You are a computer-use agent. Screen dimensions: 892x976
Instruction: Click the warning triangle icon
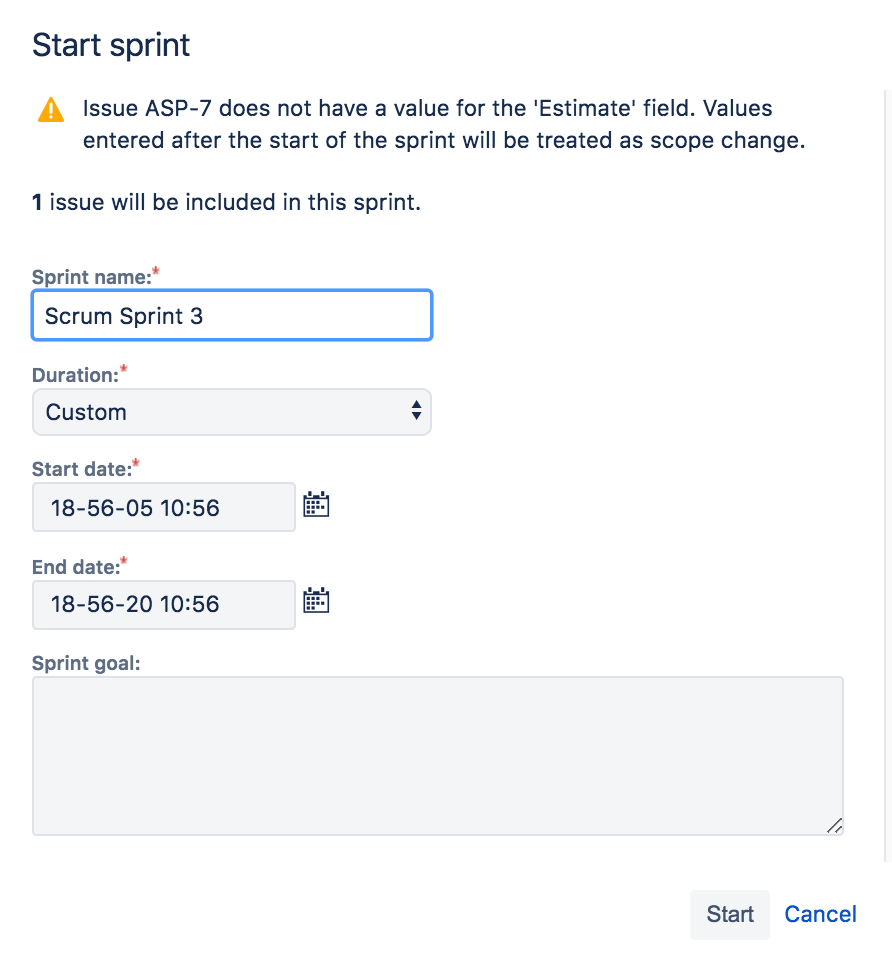[50, 111]
